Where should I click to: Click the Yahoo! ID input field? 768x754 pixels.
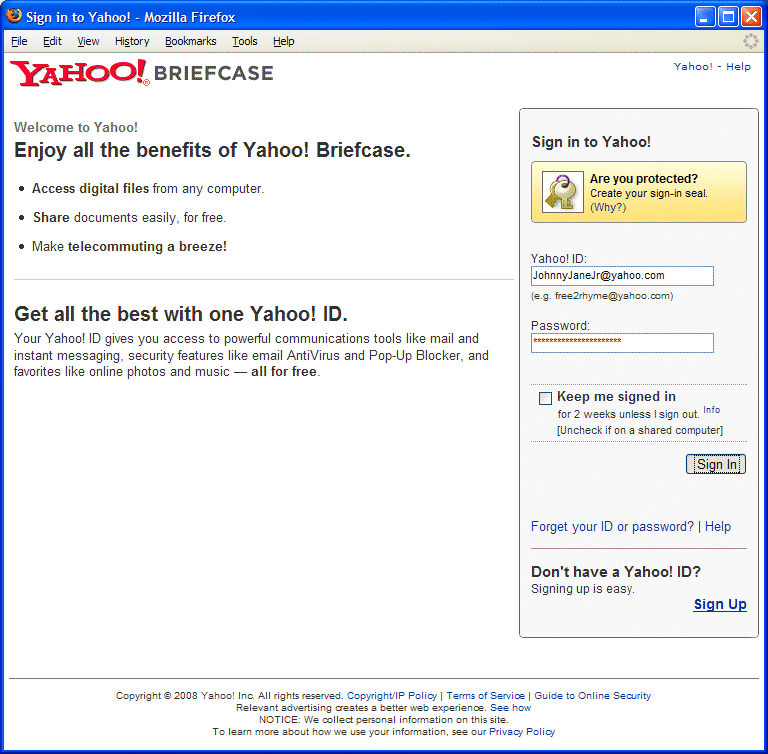[622, 276]
